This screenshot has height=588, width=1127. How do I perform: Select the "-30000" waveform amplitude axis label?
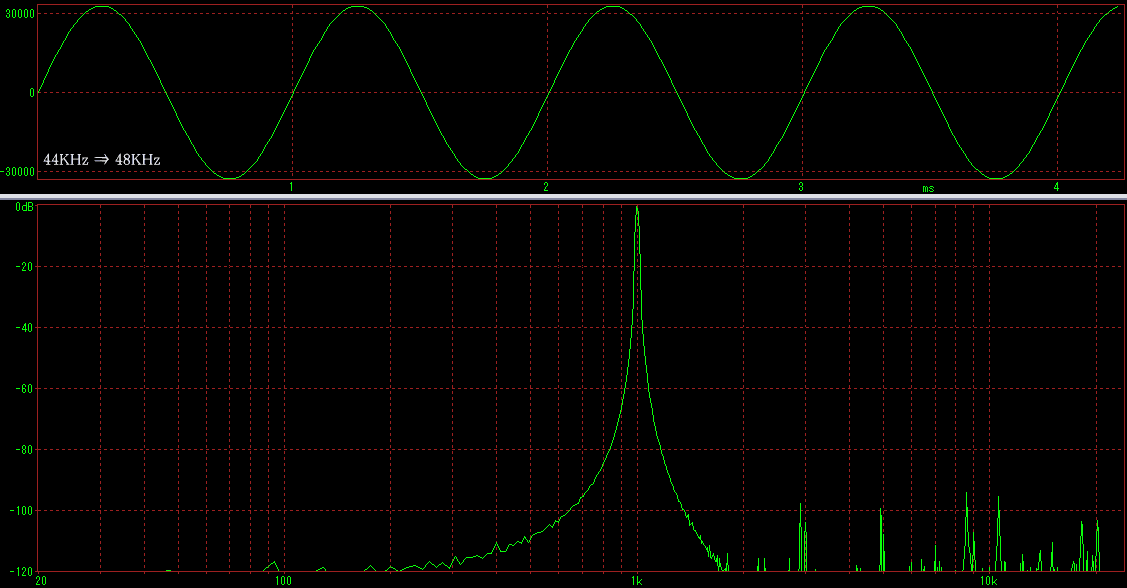pyautogui.click(x=18, y=172)
